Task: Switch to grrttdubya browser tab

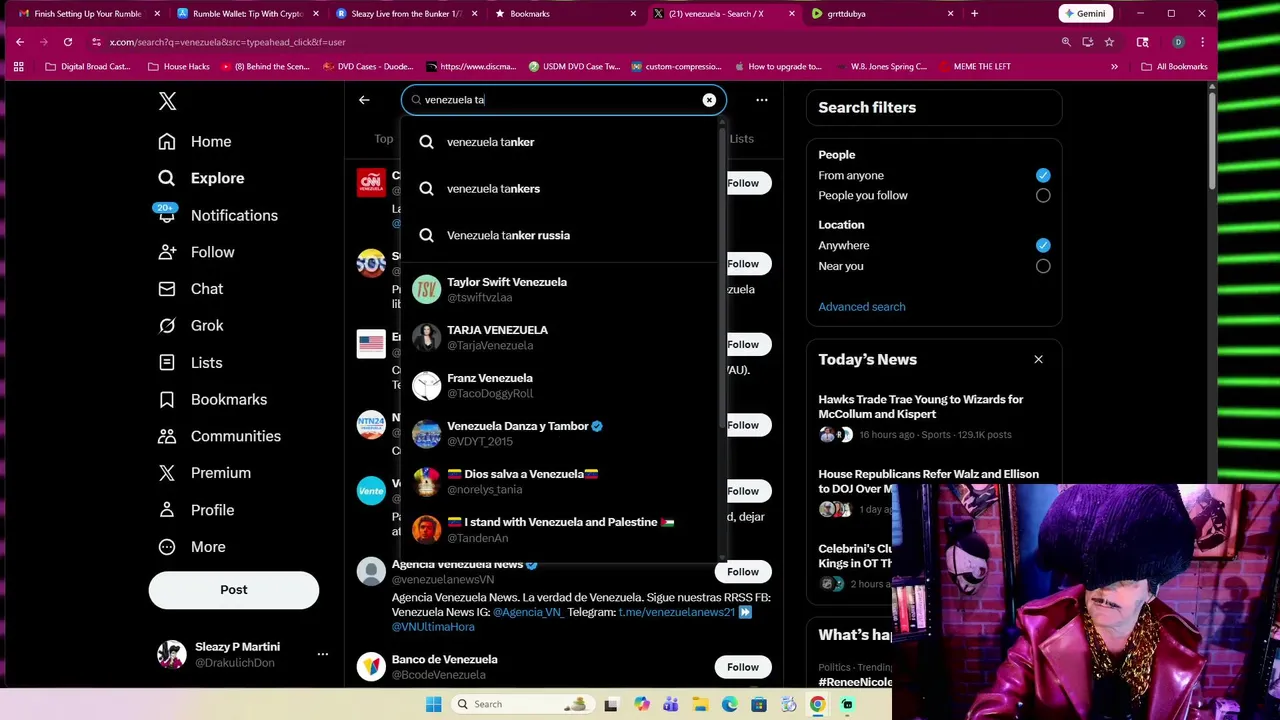Action: click(882, 14)
